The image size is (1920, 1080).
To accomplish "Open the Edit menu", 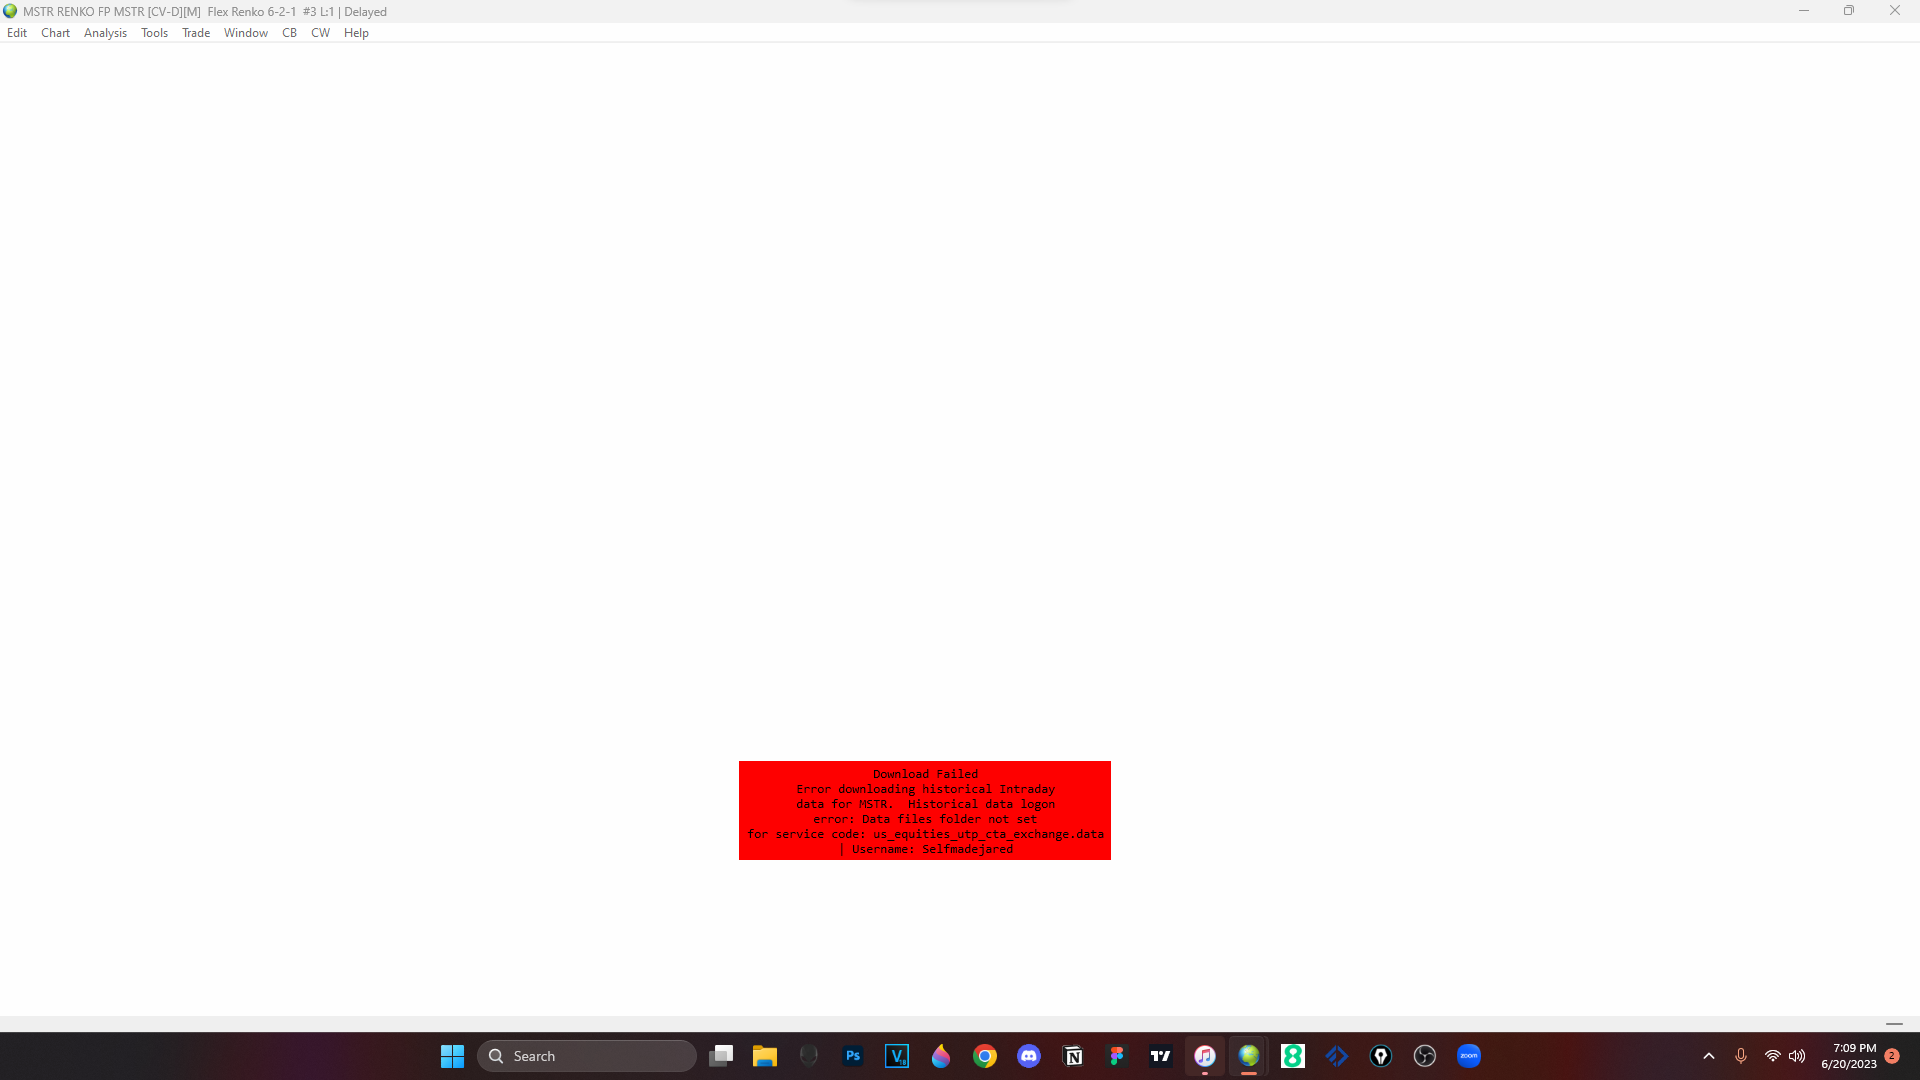I will [x=17, y=33].
